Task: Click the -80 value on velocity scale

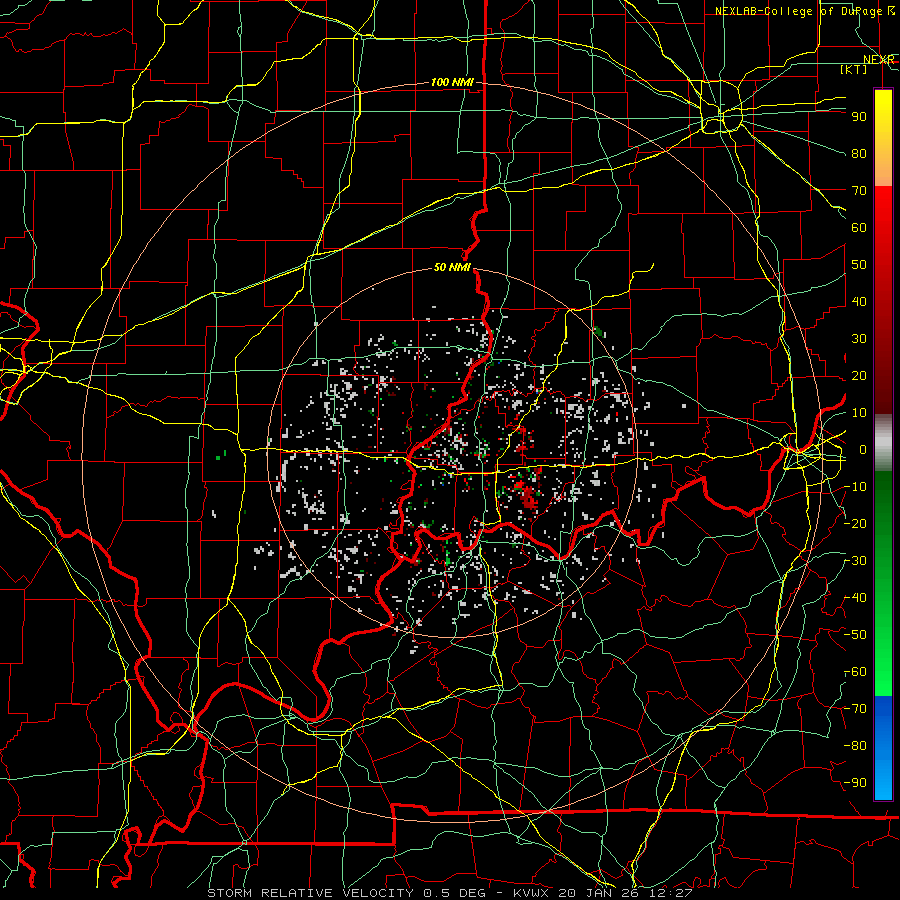Action: coord(856,746)
